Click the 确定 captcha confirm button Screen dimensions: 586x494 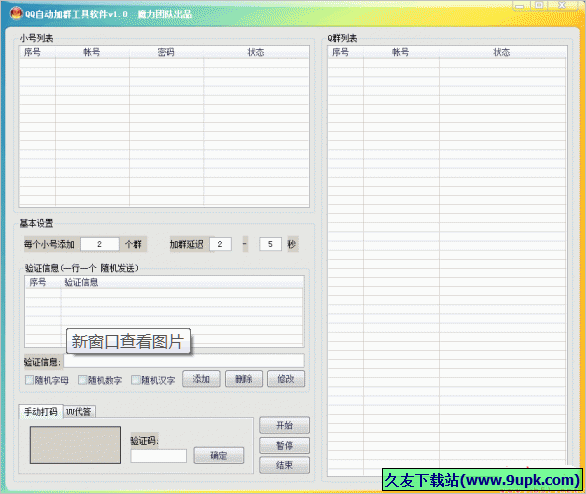click(x=219, y=456)
